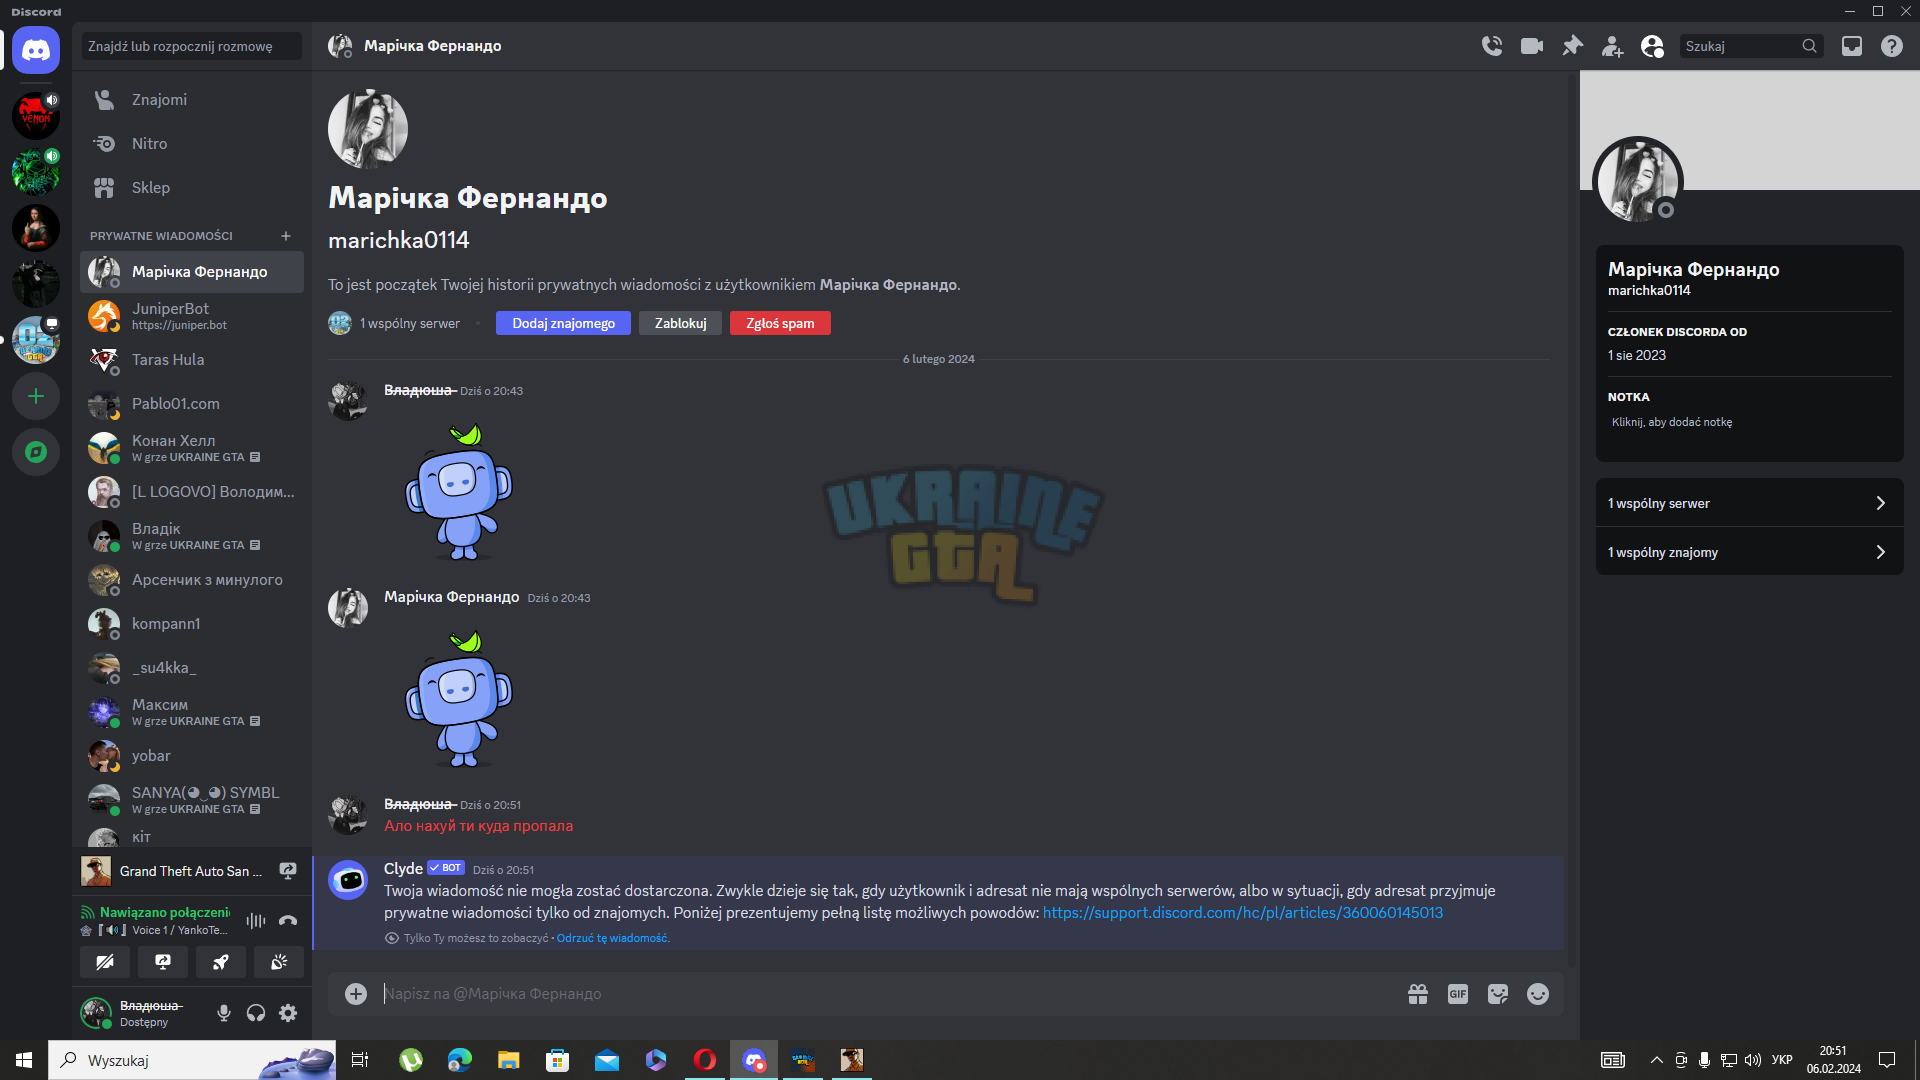Start a video call from chat header
The height and width of the screenshot is (1080, 1920).
pos(1532,46)
